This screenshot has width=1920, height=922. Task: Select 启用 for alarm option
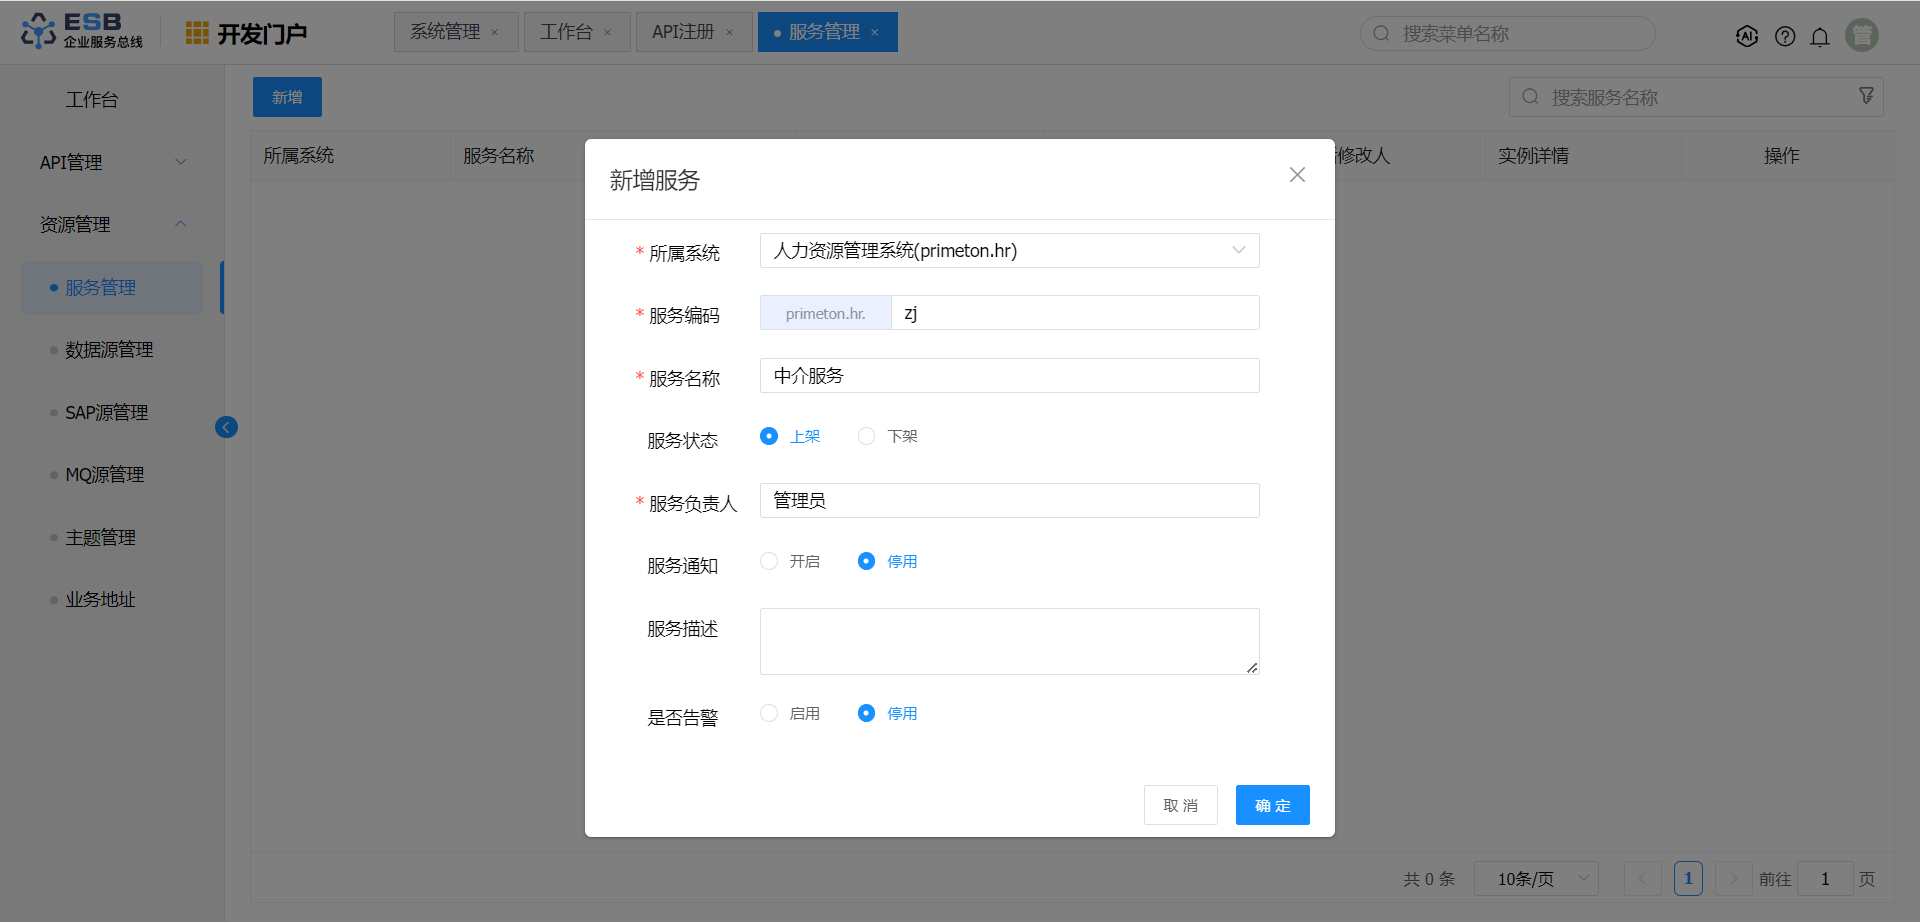tap(769, 713)
